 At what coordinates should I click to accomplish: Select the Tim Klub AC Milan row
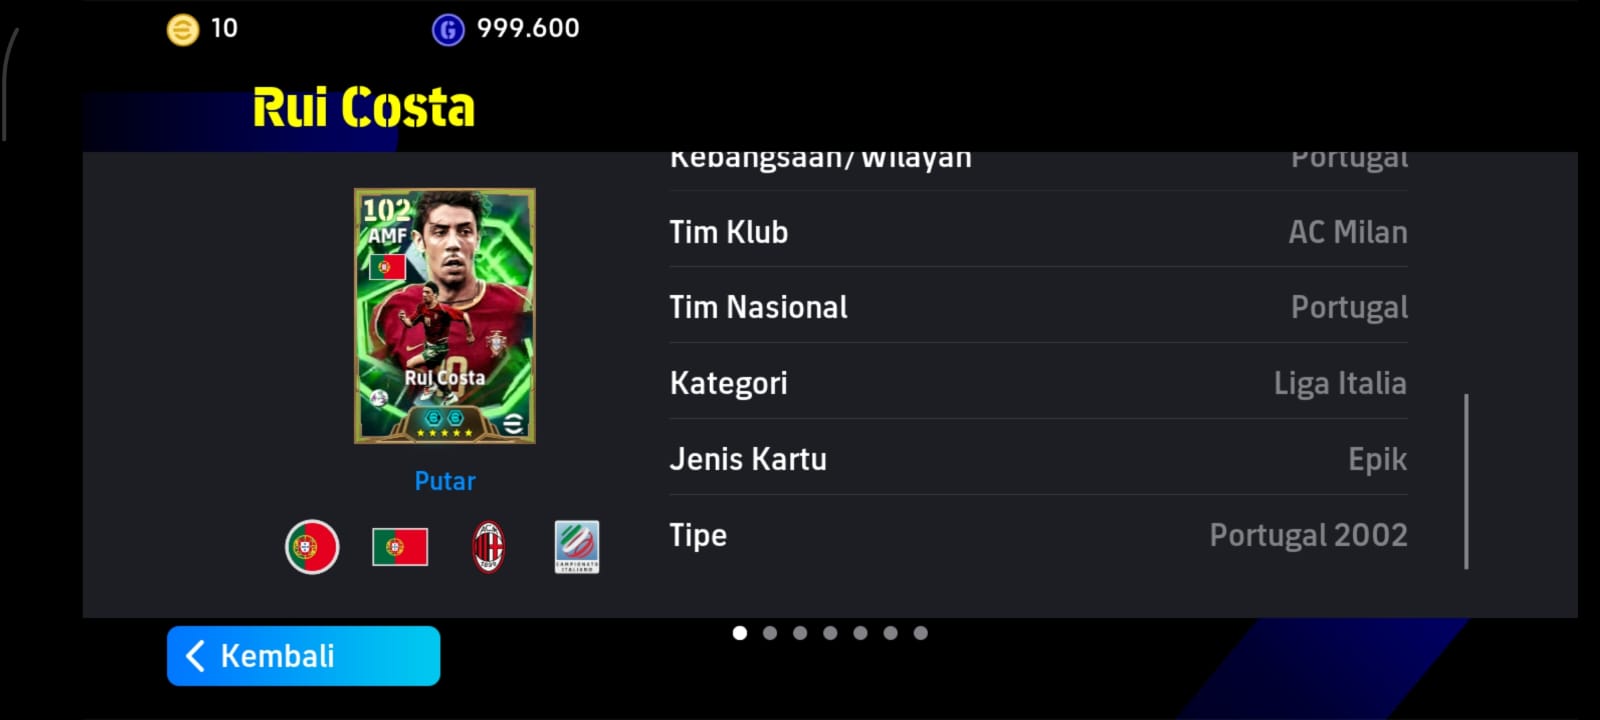point(1038,232)
